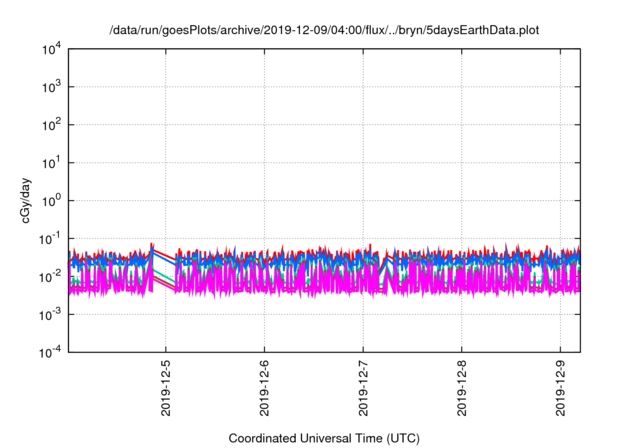Click the Coordinated Universal Time (UTC) label

[324, 438]
